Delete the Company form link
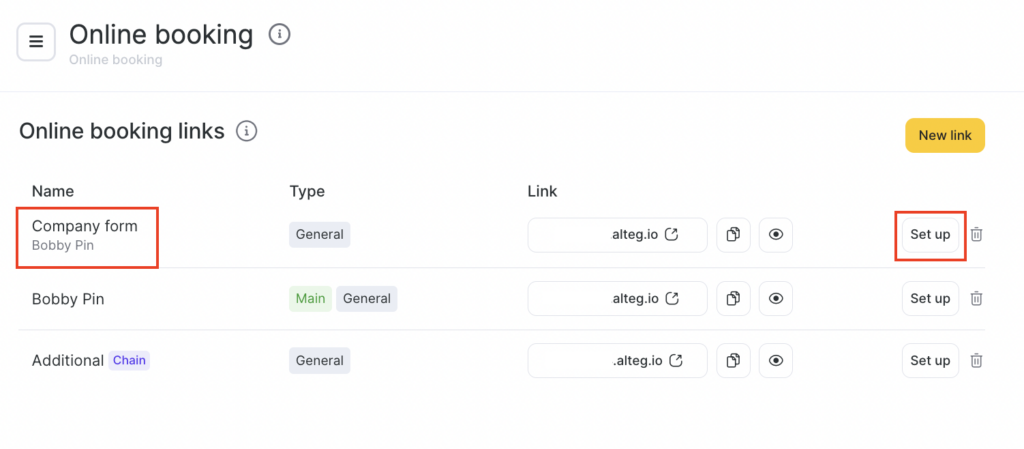 (x=977, y=235)
